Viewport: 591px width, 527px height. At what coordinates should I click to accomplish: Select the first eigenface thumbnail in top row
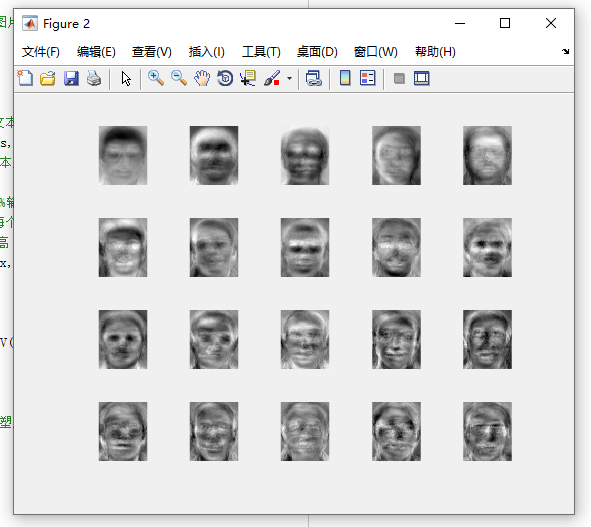coord(123,155)
